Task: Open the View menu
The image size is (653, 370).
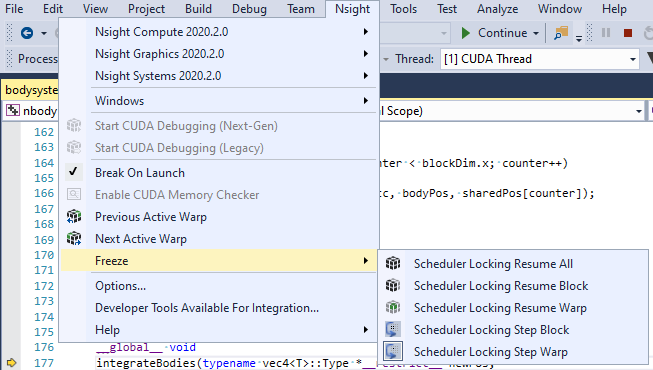Action: coord(95,9)
